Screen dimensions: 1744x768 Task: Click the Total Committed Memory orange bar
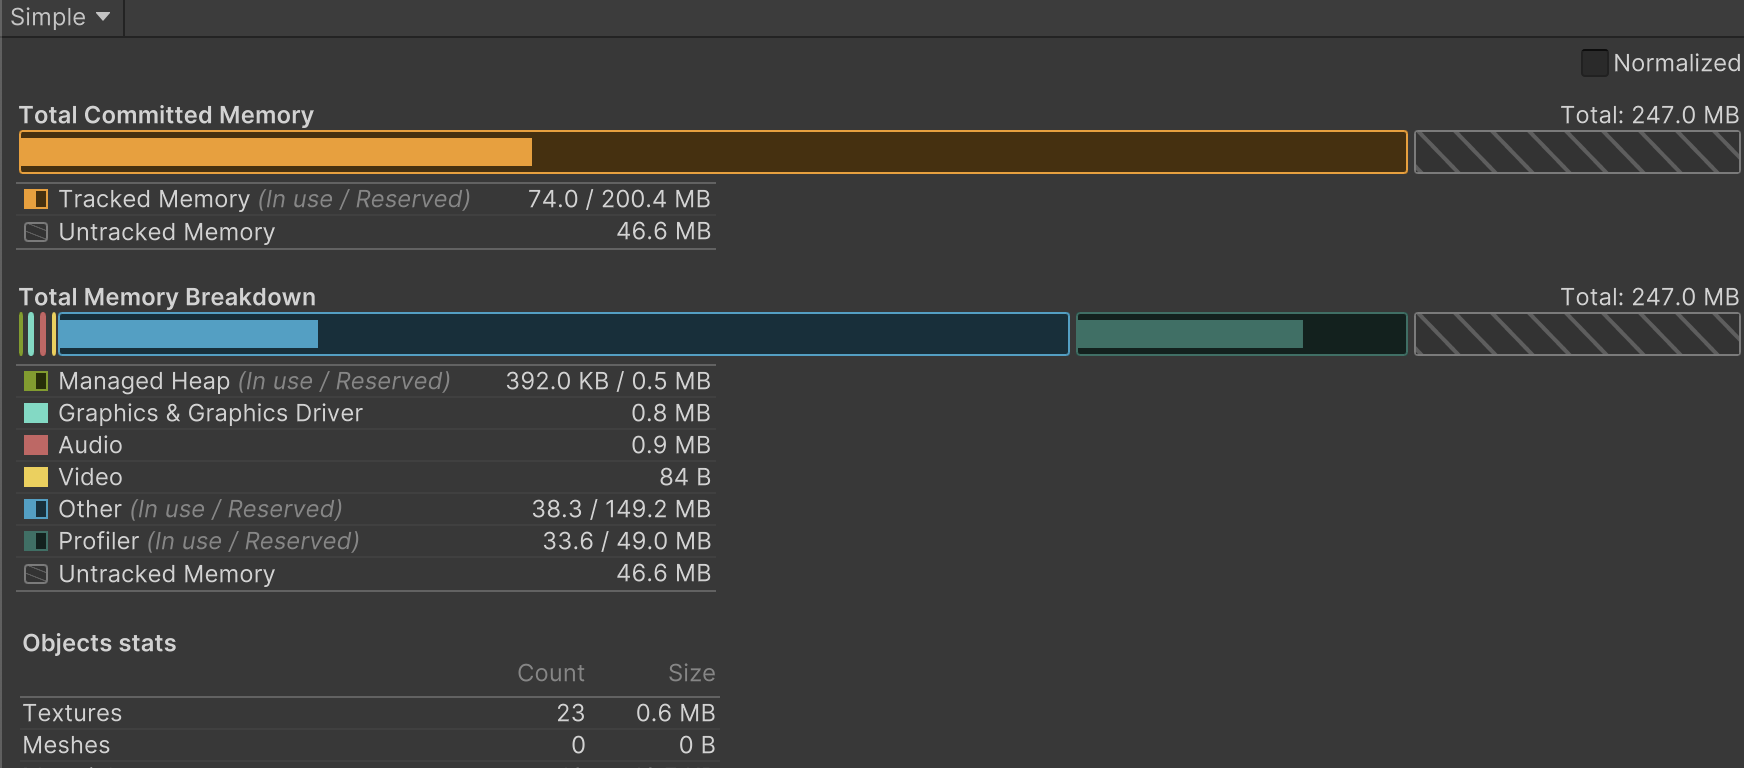(712, 152)
